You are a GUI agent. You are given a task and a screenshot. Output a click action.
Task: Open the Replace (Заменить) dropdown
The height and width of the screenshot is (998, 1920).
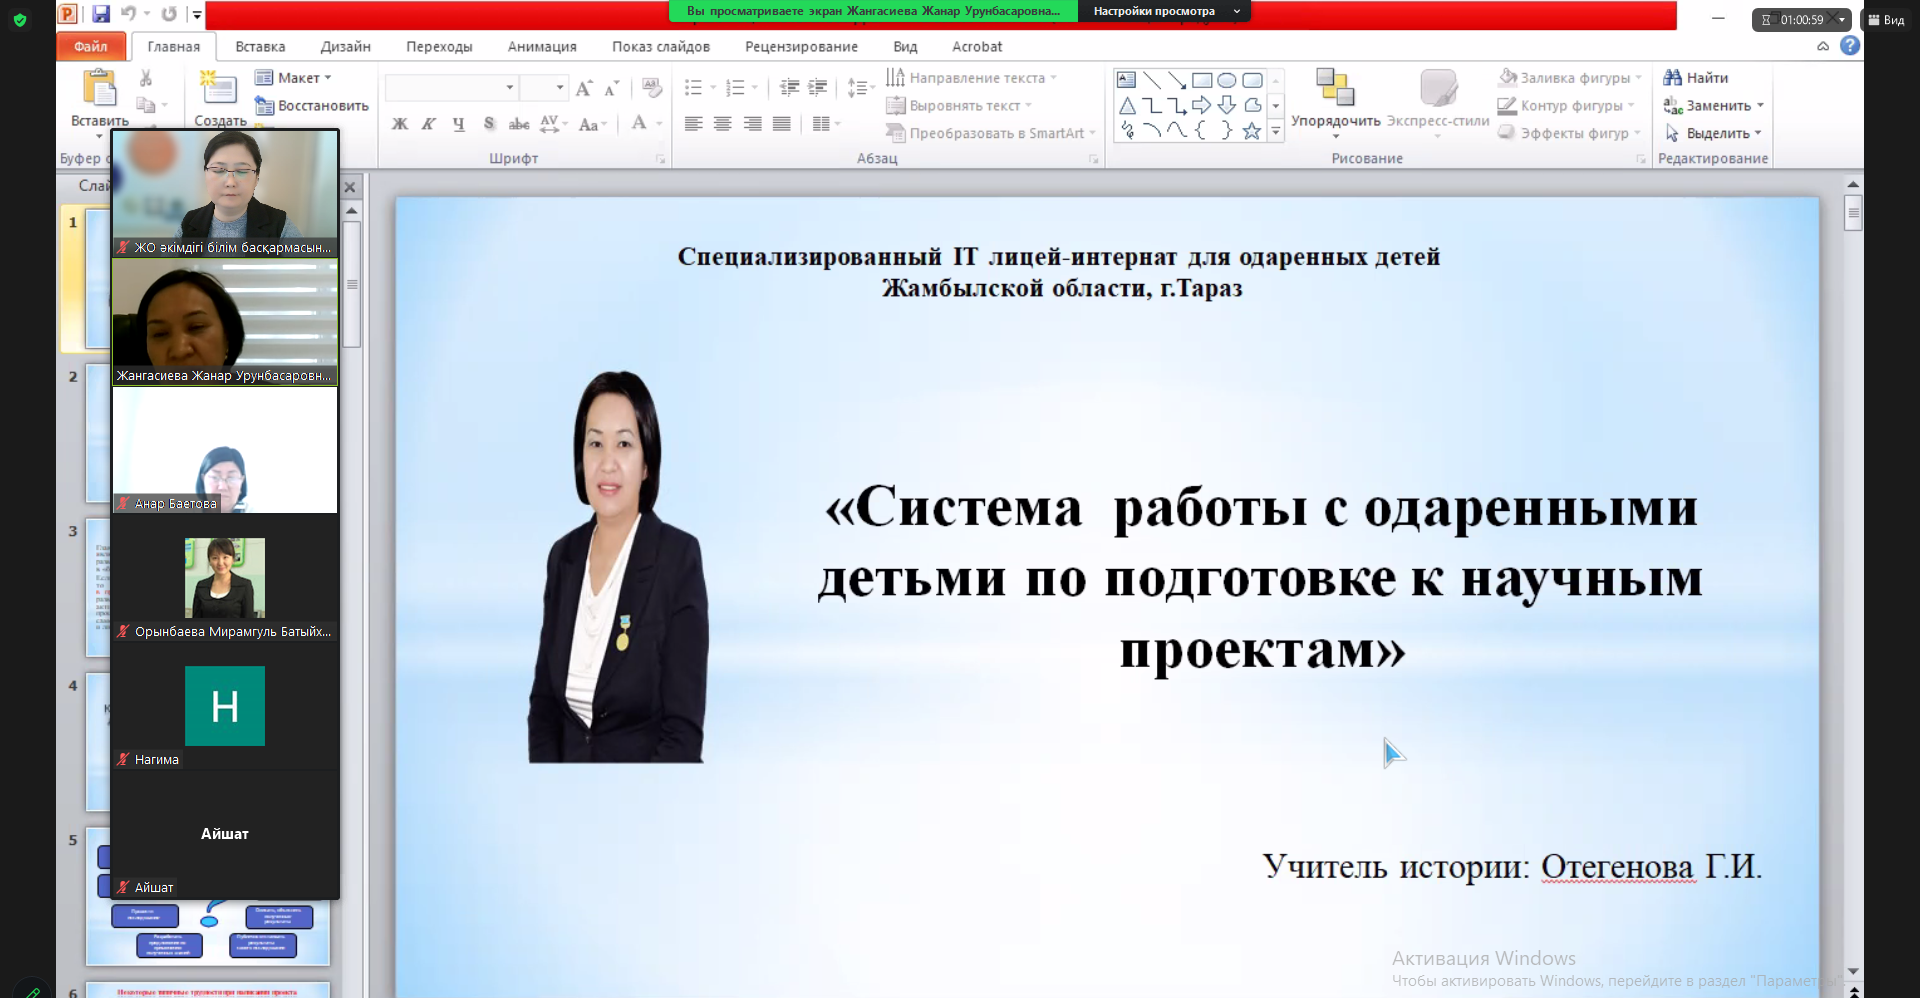(x=1713, y=106)
